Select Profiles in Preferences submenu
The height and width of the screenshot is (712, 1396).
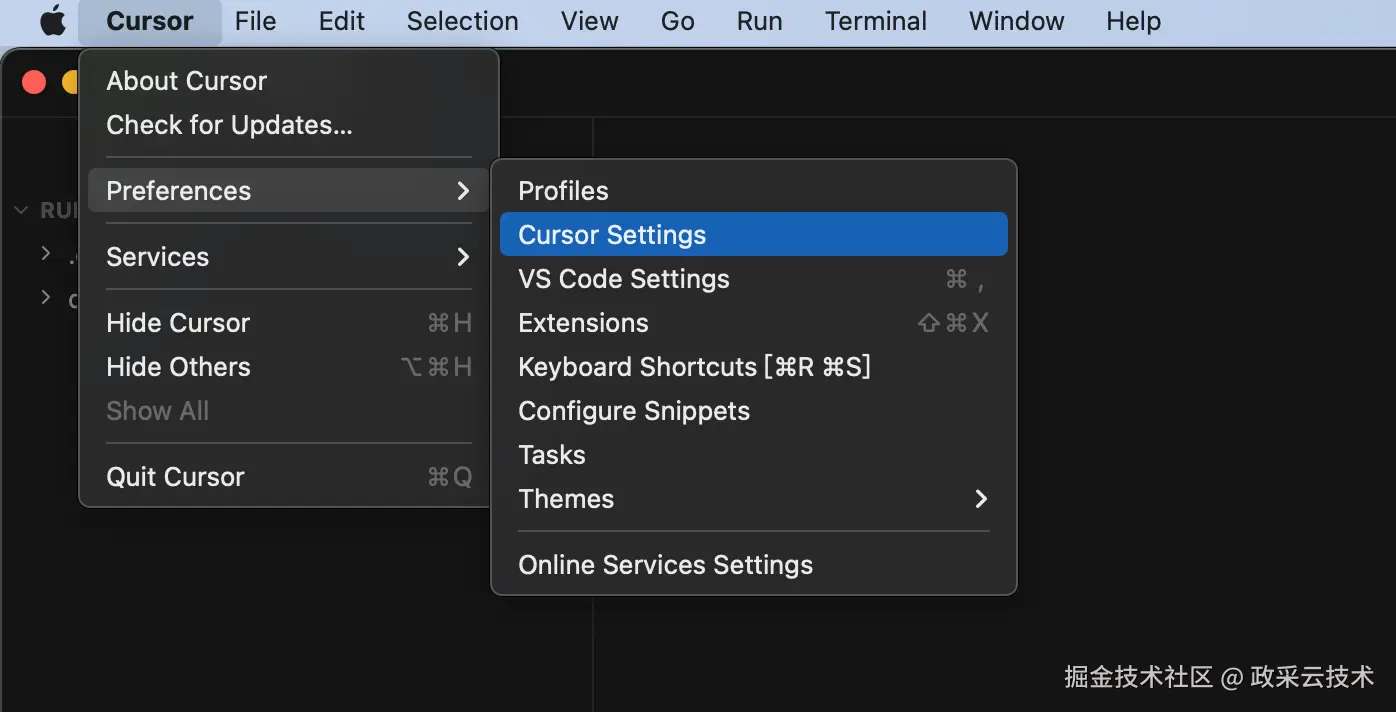[563, 191]
